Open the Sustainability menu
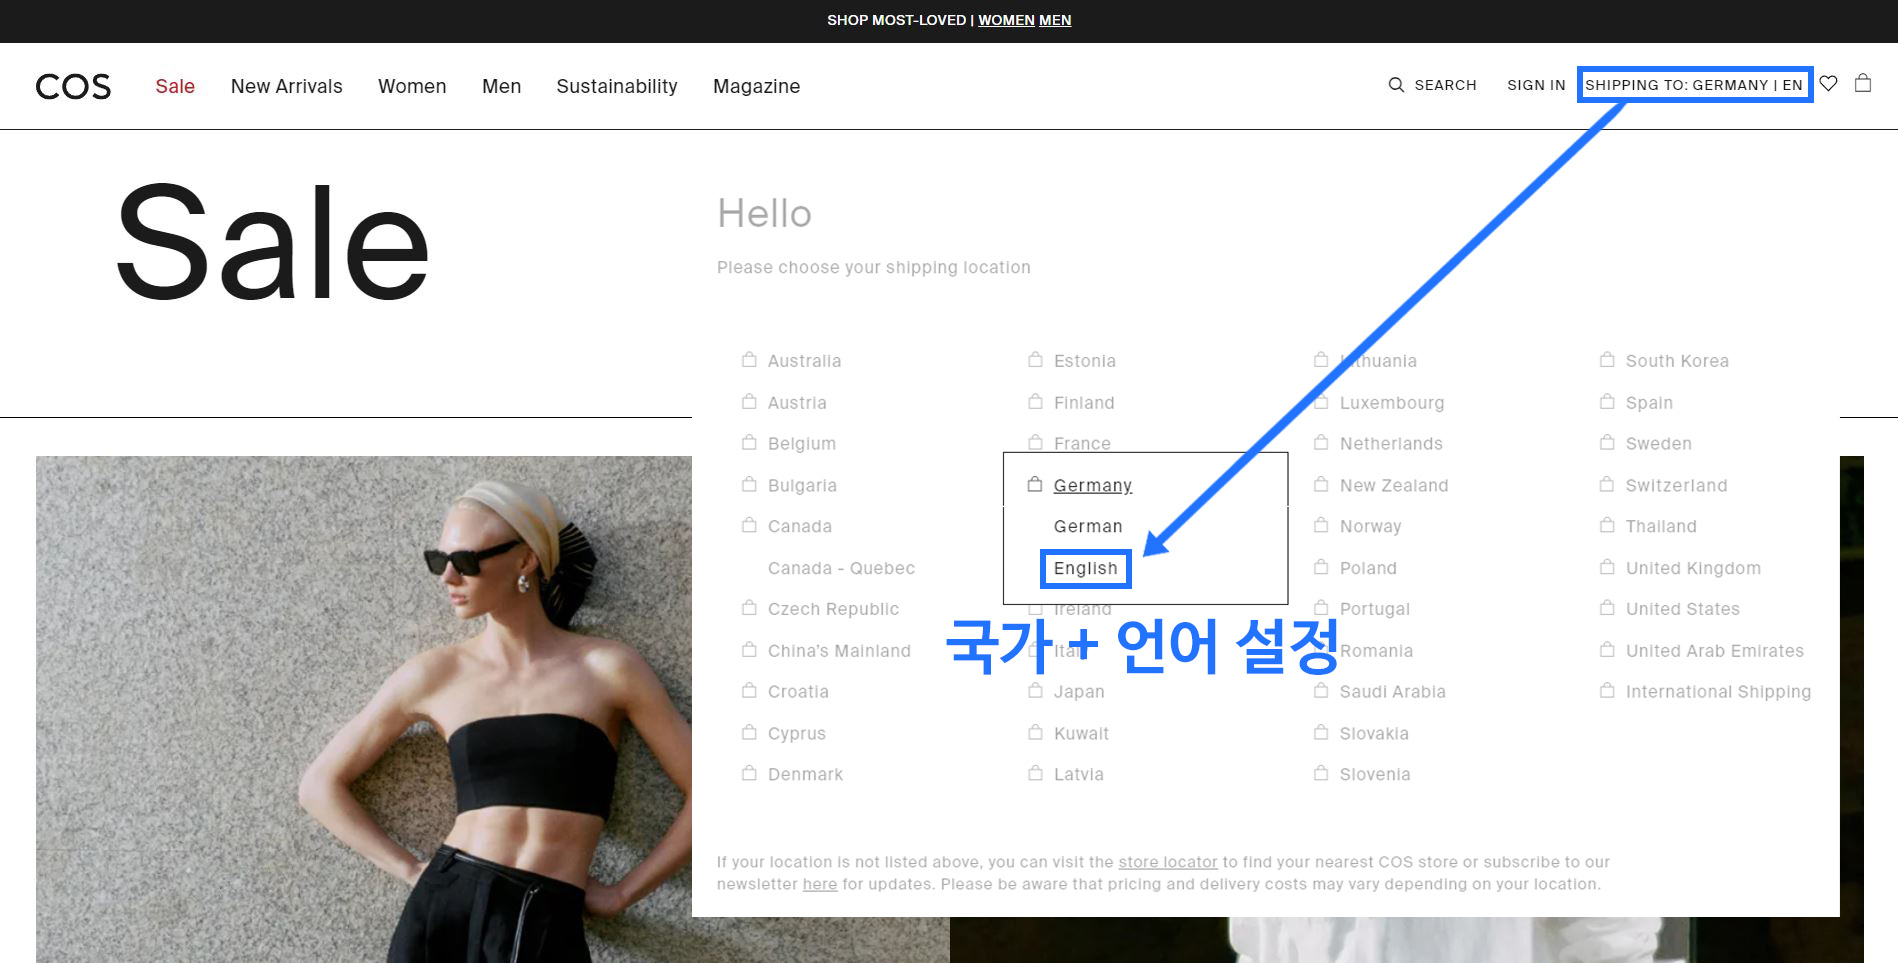 click(617, 86)
